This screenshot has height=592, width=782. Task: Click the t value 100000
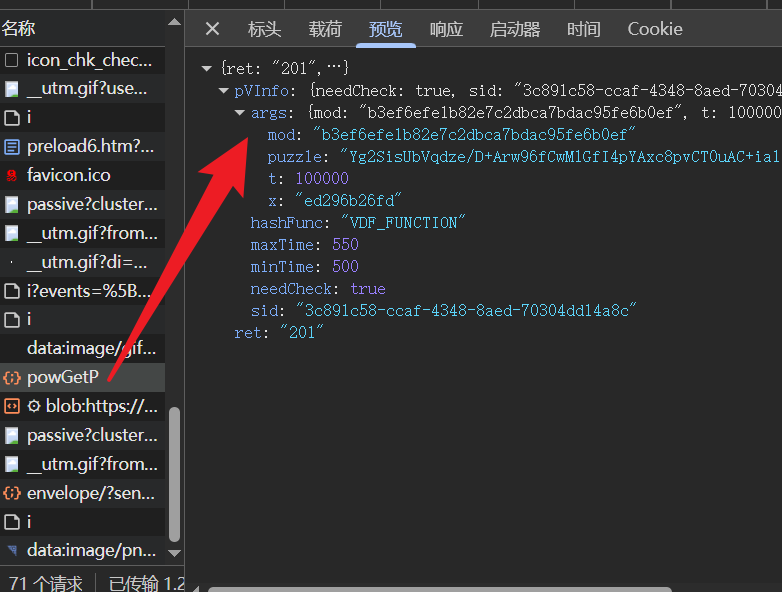322,179
